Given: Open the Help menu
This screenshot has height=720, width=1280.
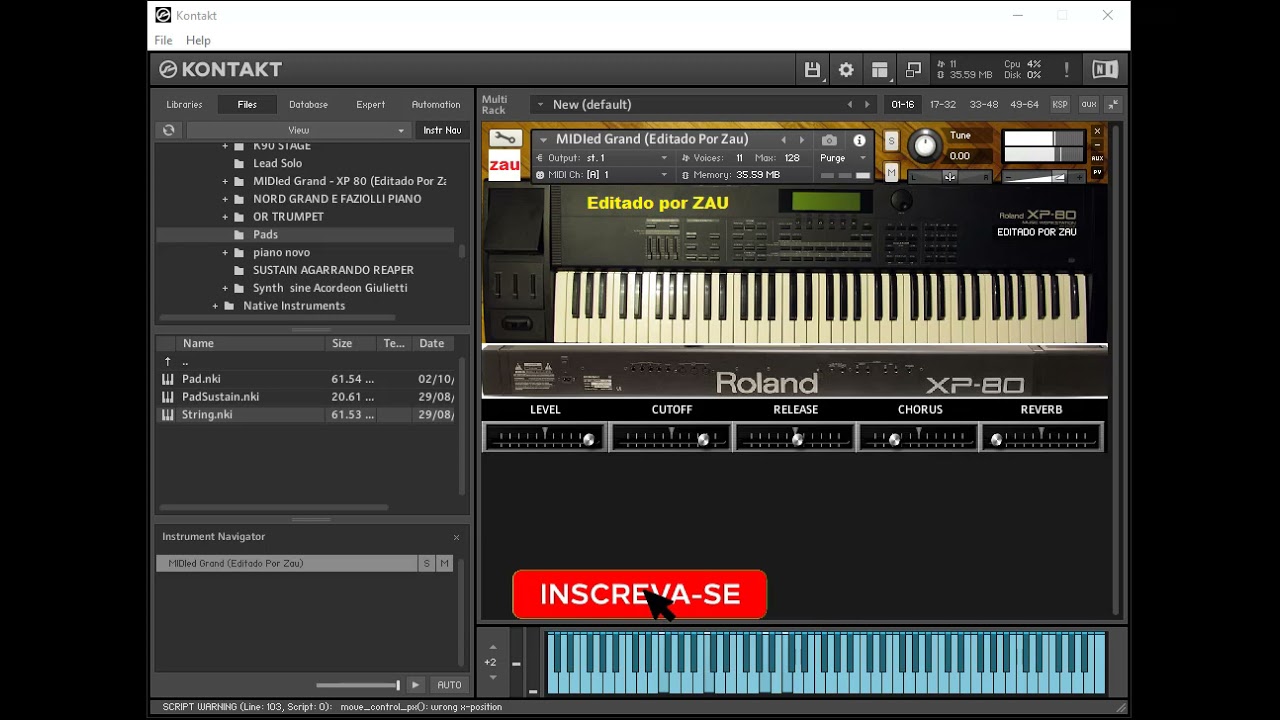Looking at the screenshot, I should (x=198, y=40).
